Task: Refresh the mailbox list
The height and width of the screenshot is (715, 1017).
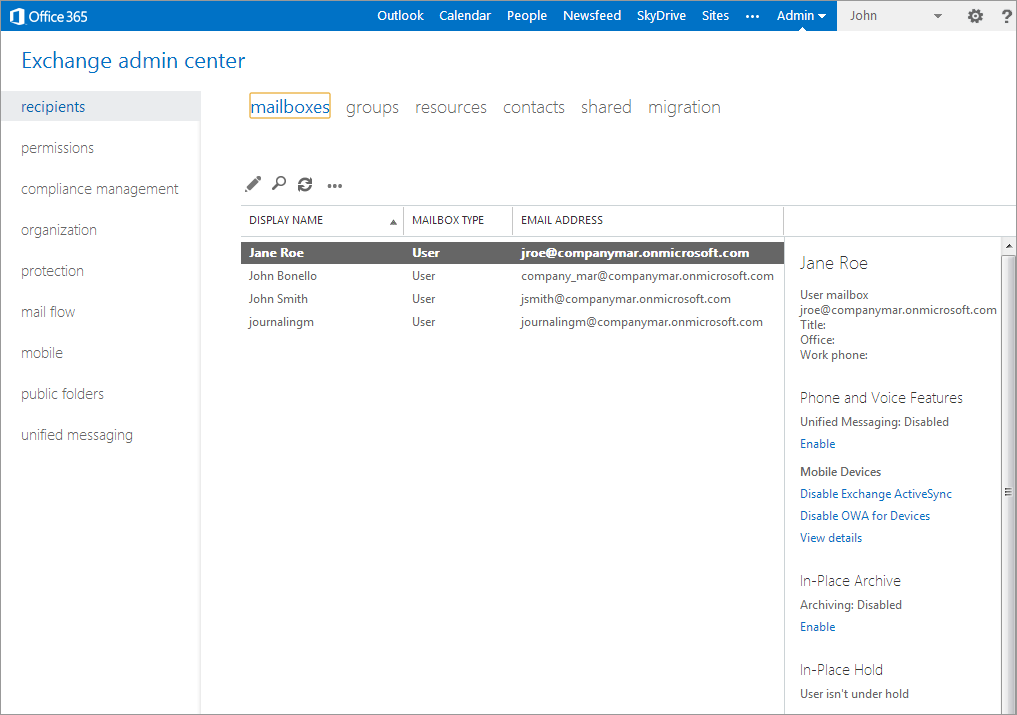Action: pos(306,184)
